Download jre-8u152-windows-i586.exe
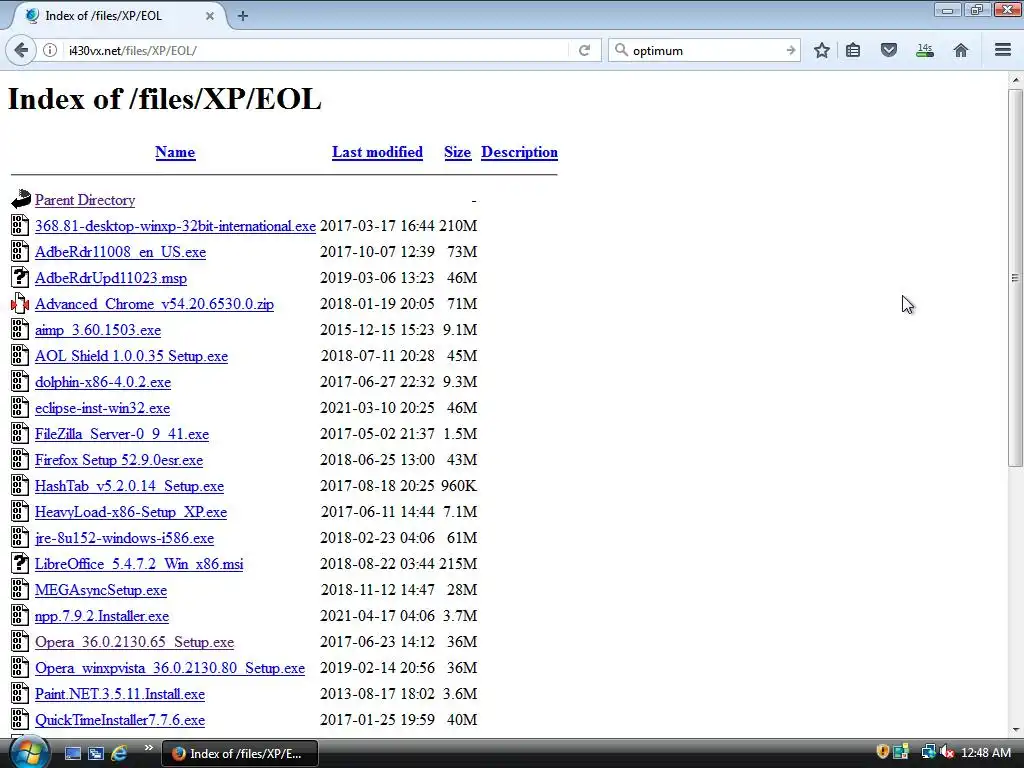 pos(125,538)
